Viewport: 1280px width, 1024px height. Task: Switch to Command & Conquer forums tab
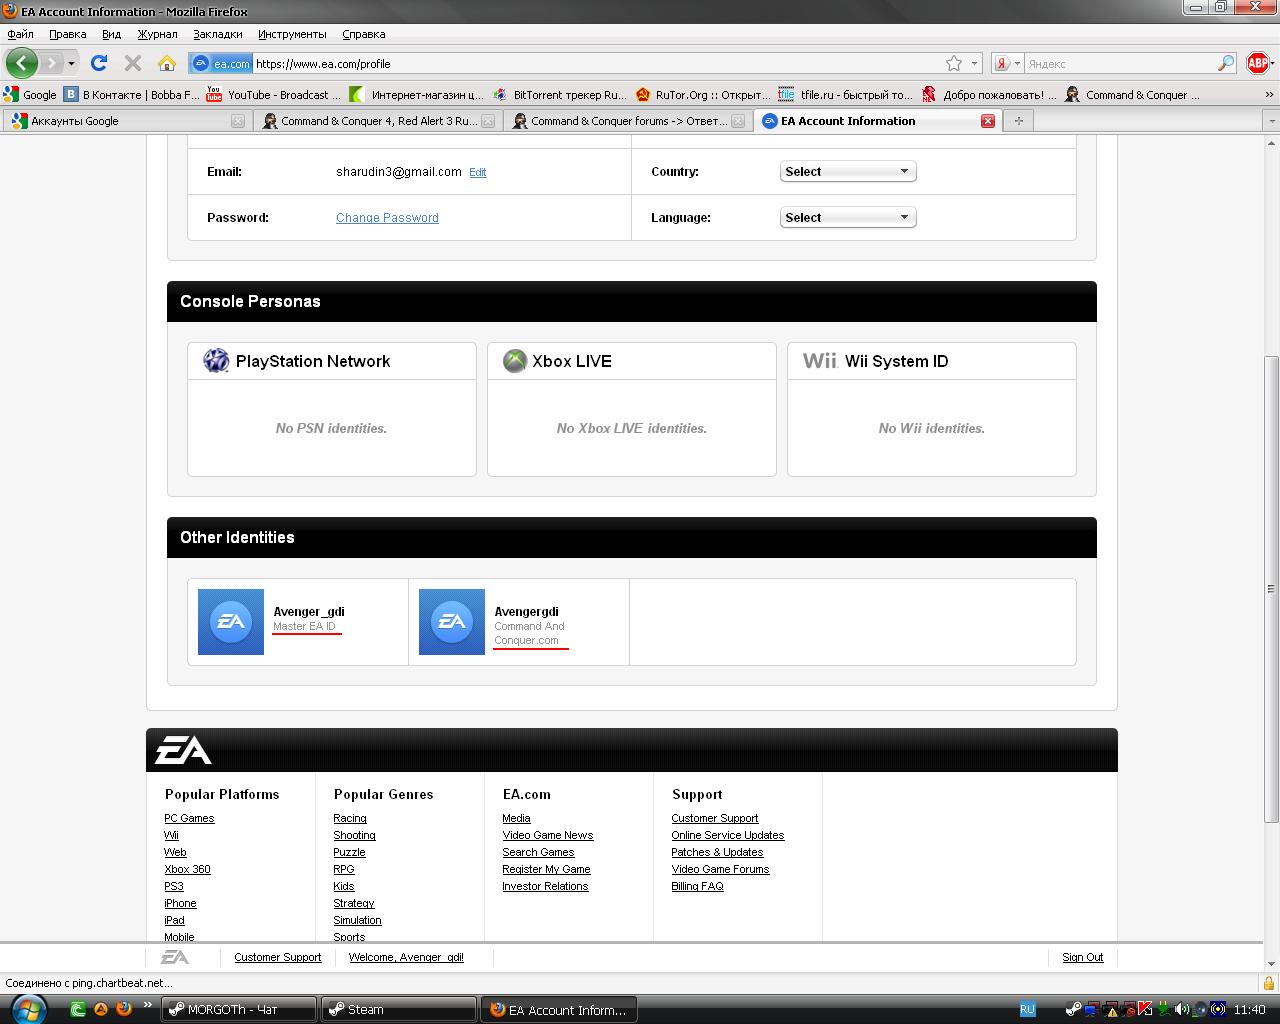pos(628,121)
